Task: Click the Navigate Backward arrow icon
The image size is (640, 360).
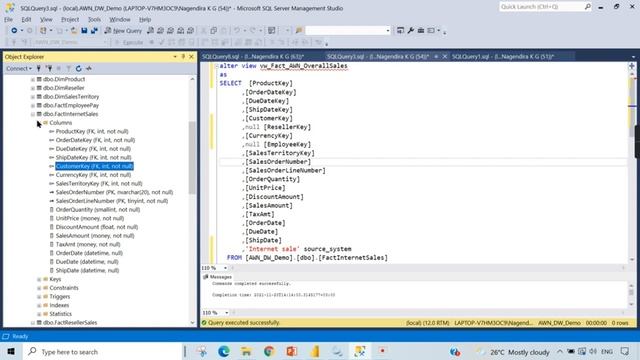Action: pyautogui.click(x=14, y=31)
